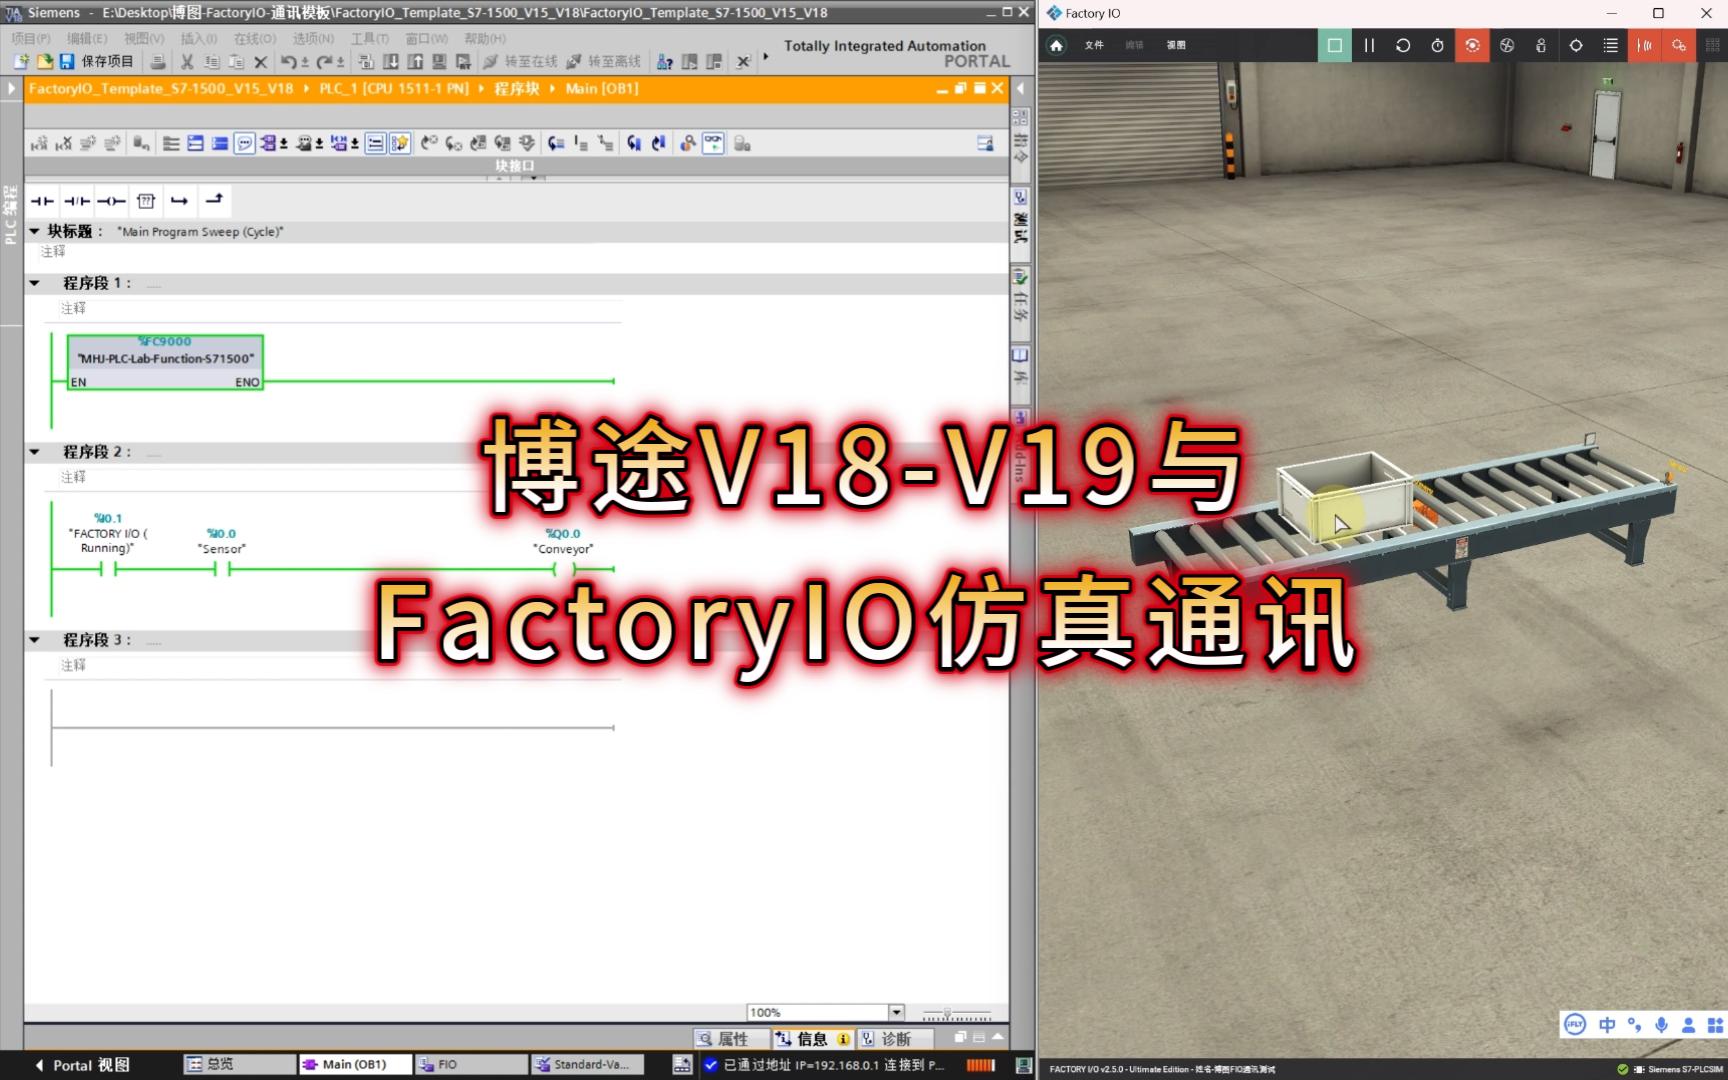Click the upload from device icon
The height and width of the screenshot is (1080, 1728).
(415, 62)
